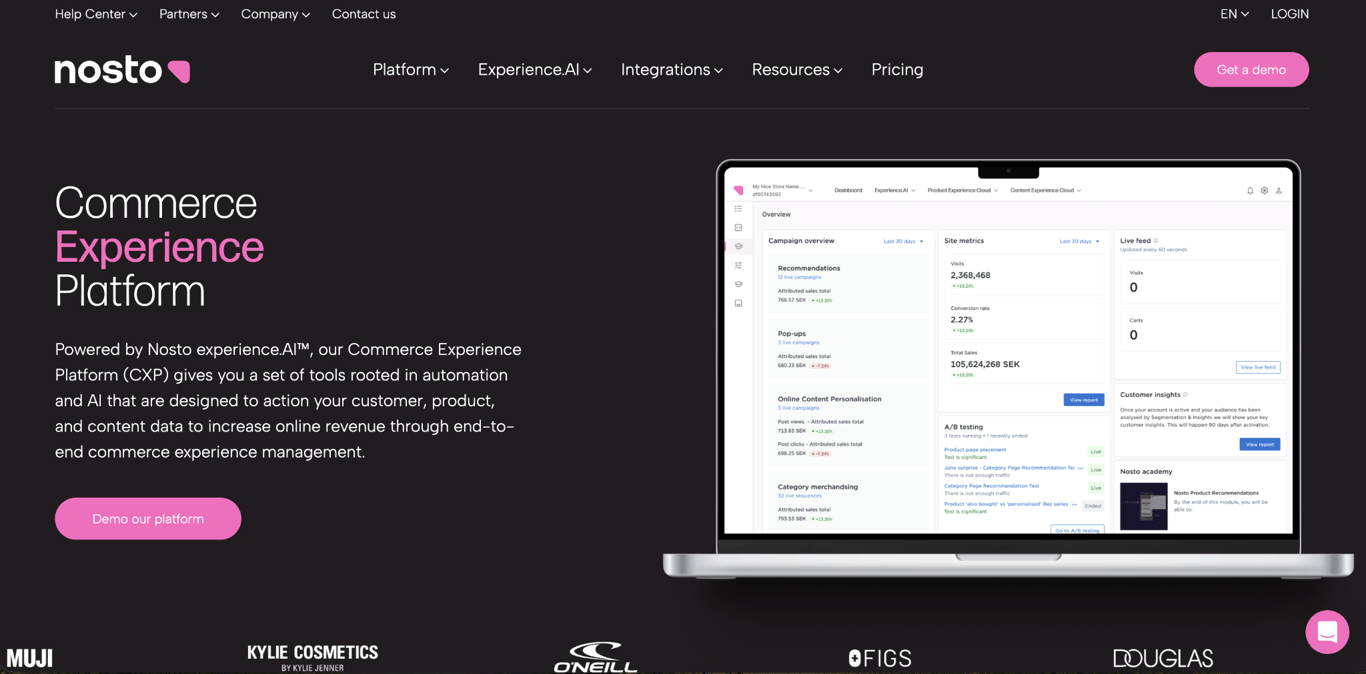Click the 2.27% Conversion rate value
The height and width of the screenshot is (674, 1366).
pyautogui.click(x=962, y=320)
